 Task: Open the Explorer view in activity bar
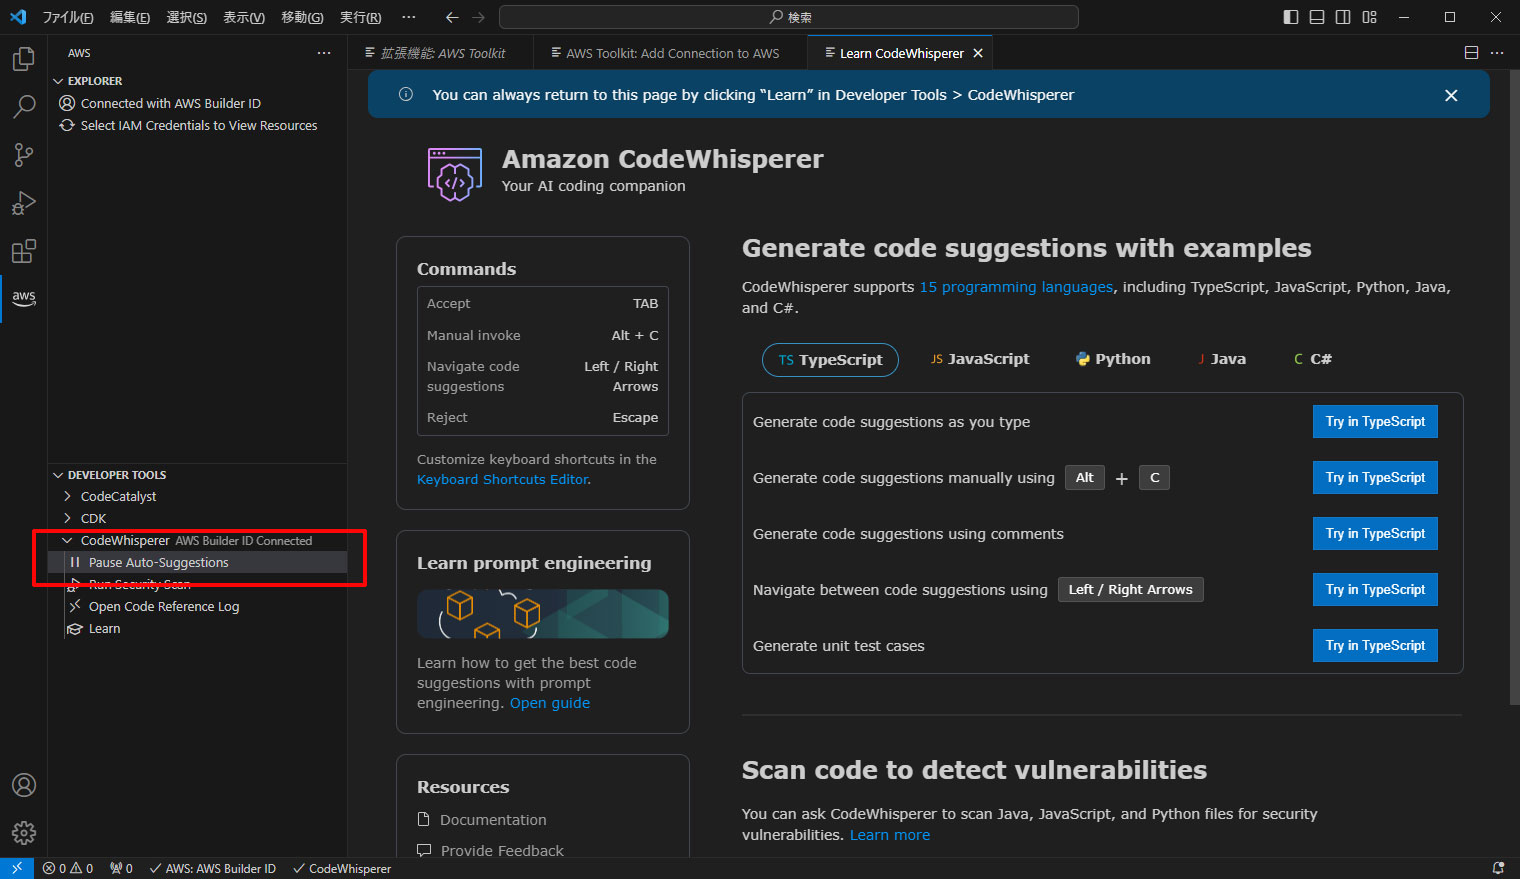click(x=23, y=59)
